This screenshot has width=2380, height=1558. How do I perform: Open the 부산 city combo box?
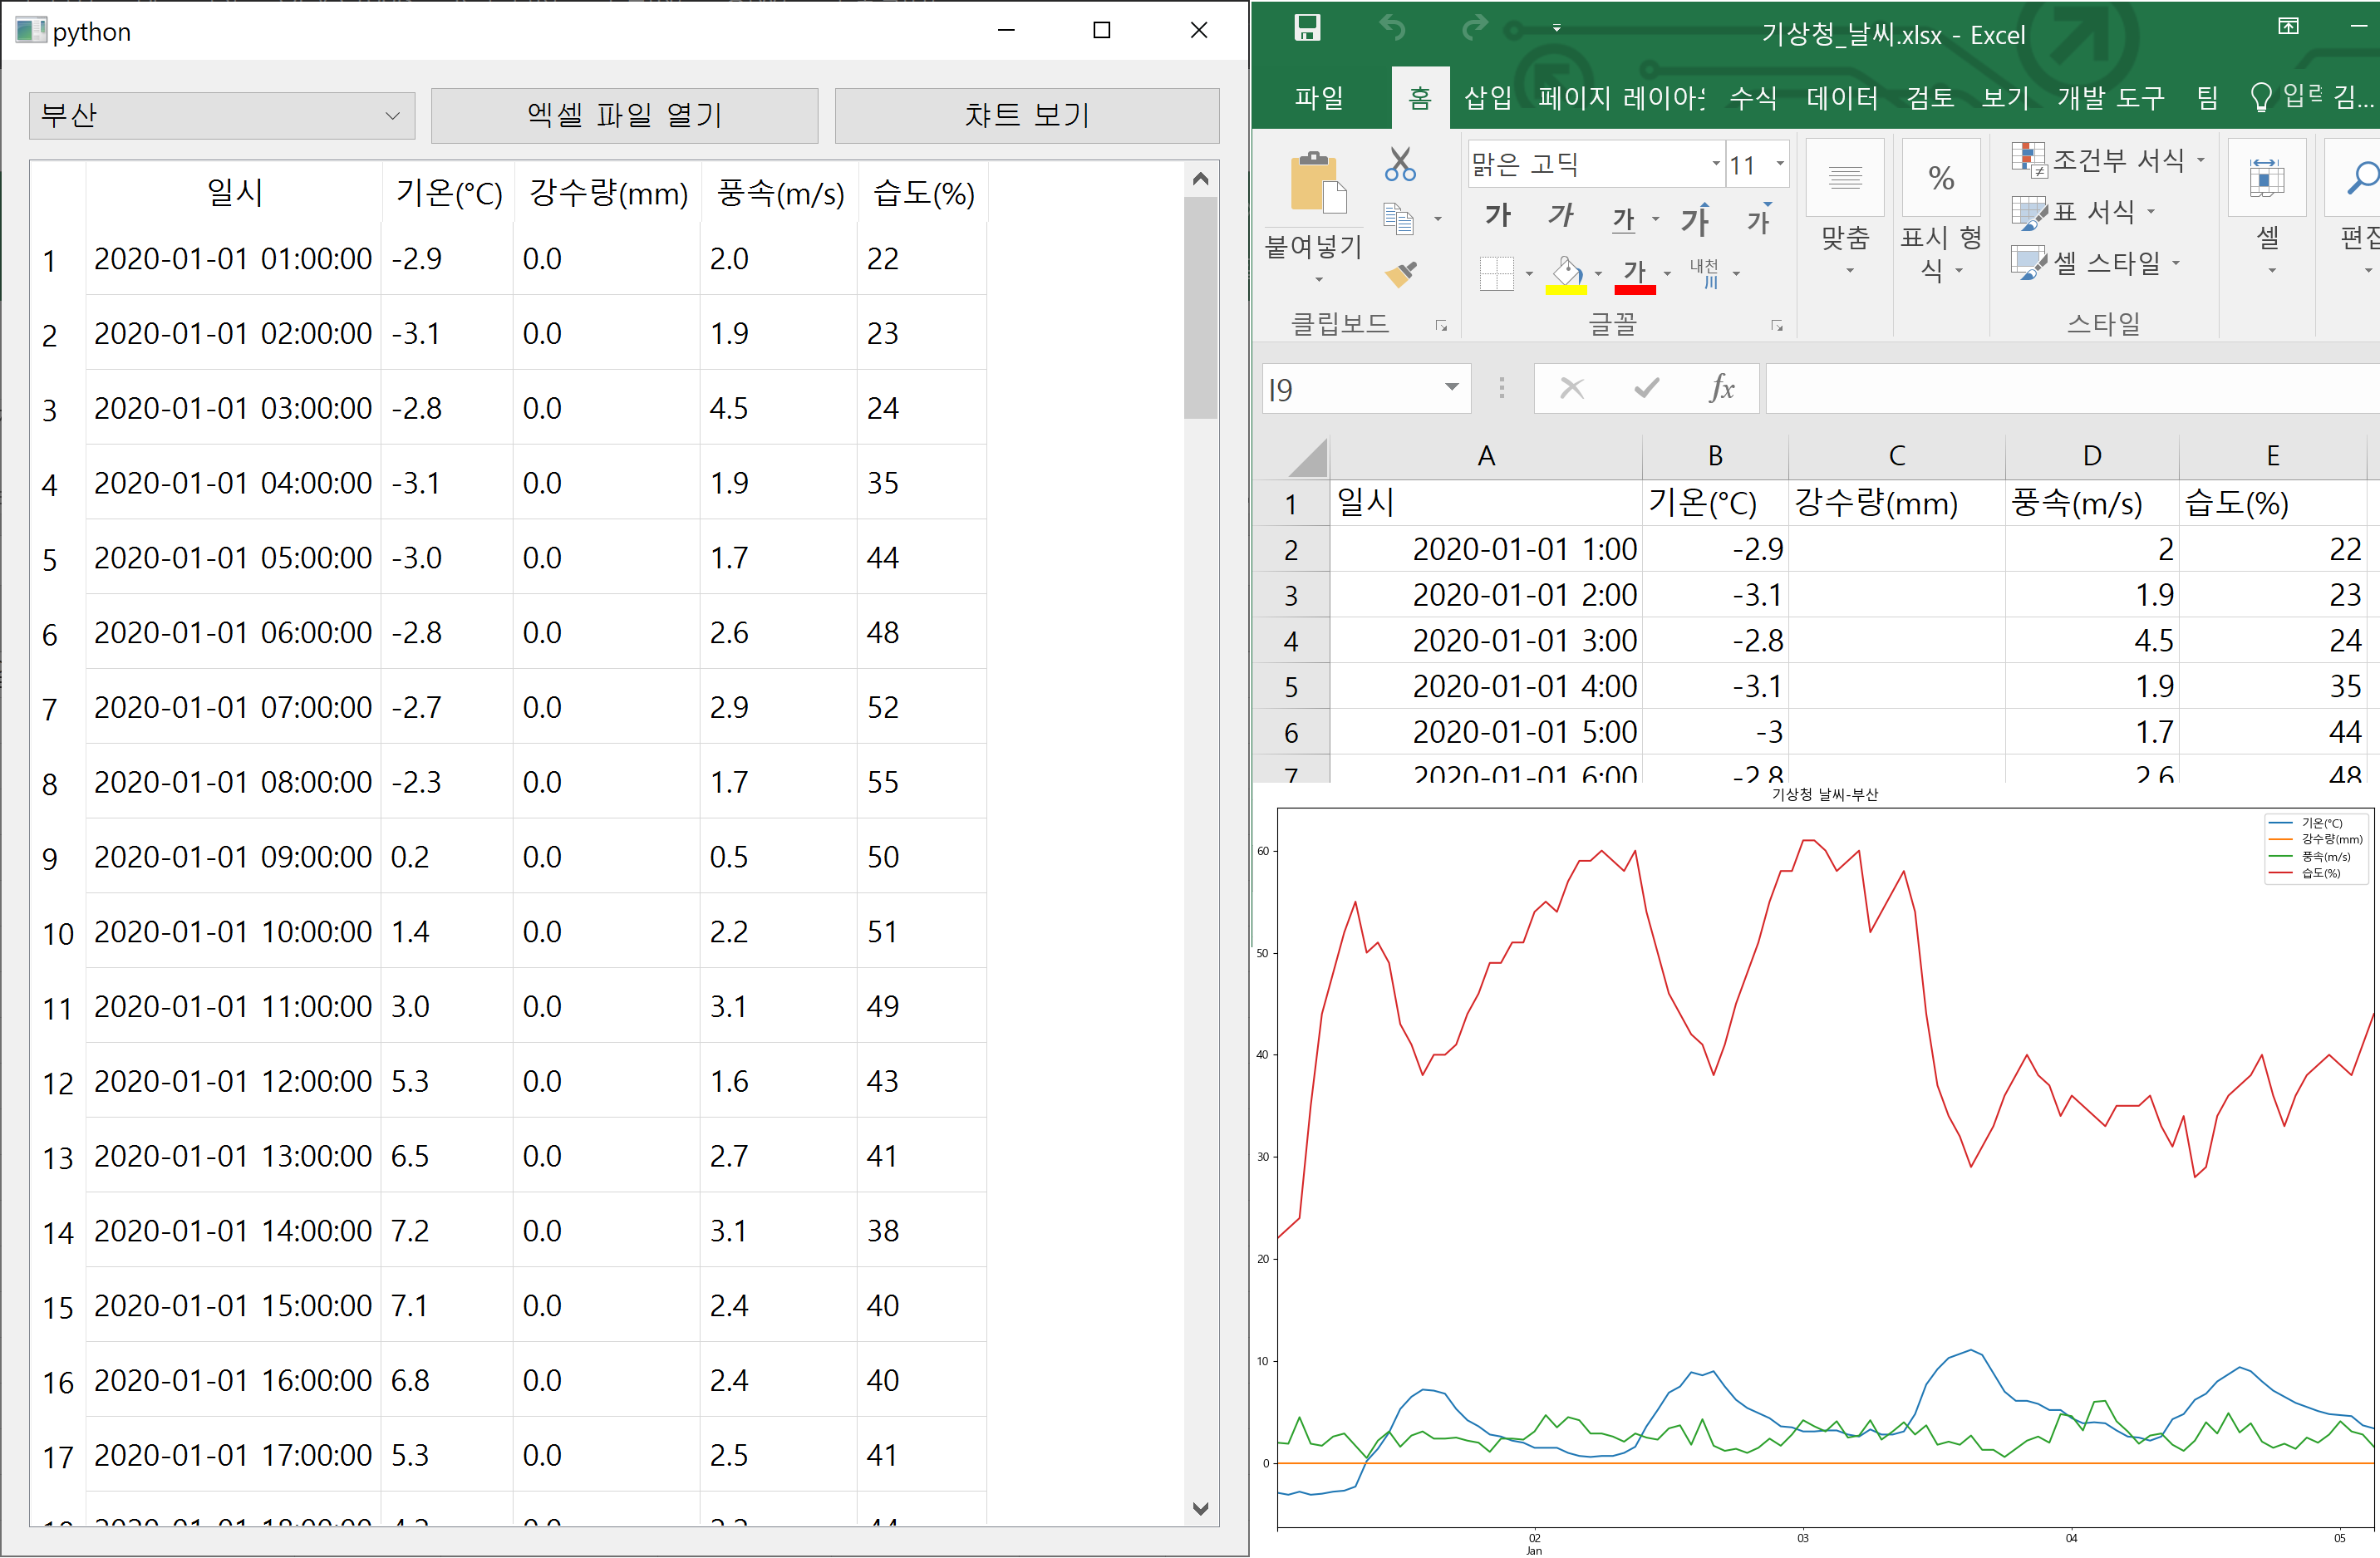221,115
